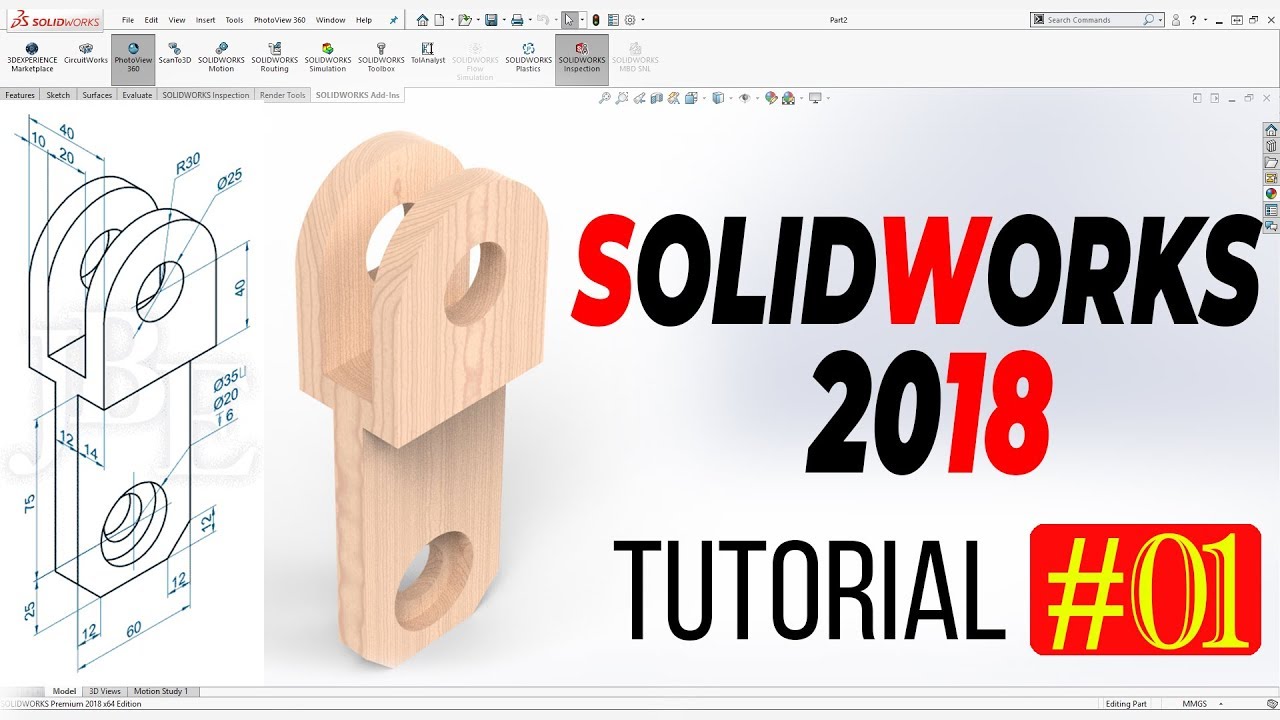
Task: Open the PhotoView 360 menu
Action: (280, 20)
